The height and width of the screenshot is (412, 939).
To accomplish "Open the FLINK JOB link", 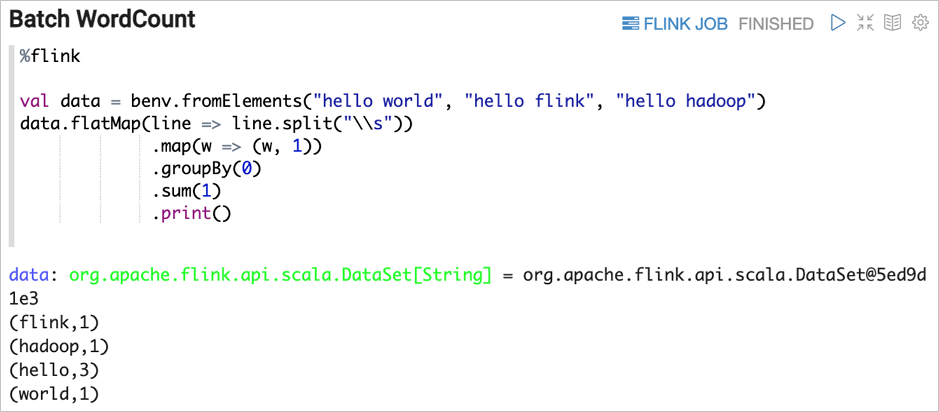I will [x=686, y=24].
